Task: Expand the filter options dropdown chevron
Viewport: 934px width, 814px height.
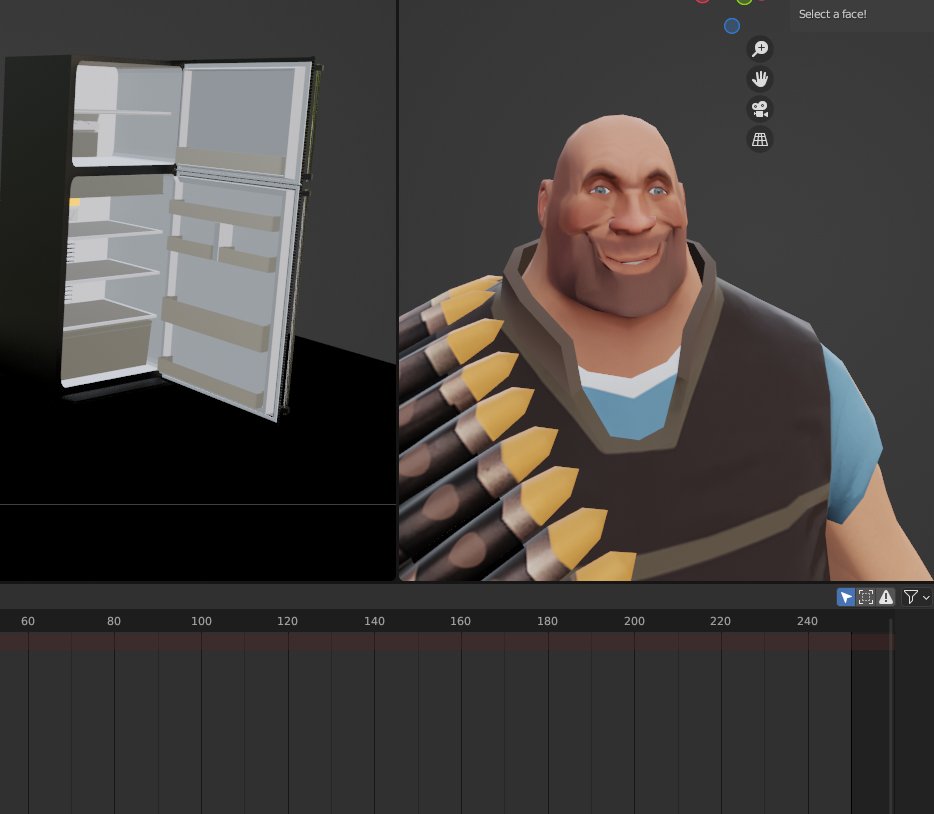Action: pos(925,597)
